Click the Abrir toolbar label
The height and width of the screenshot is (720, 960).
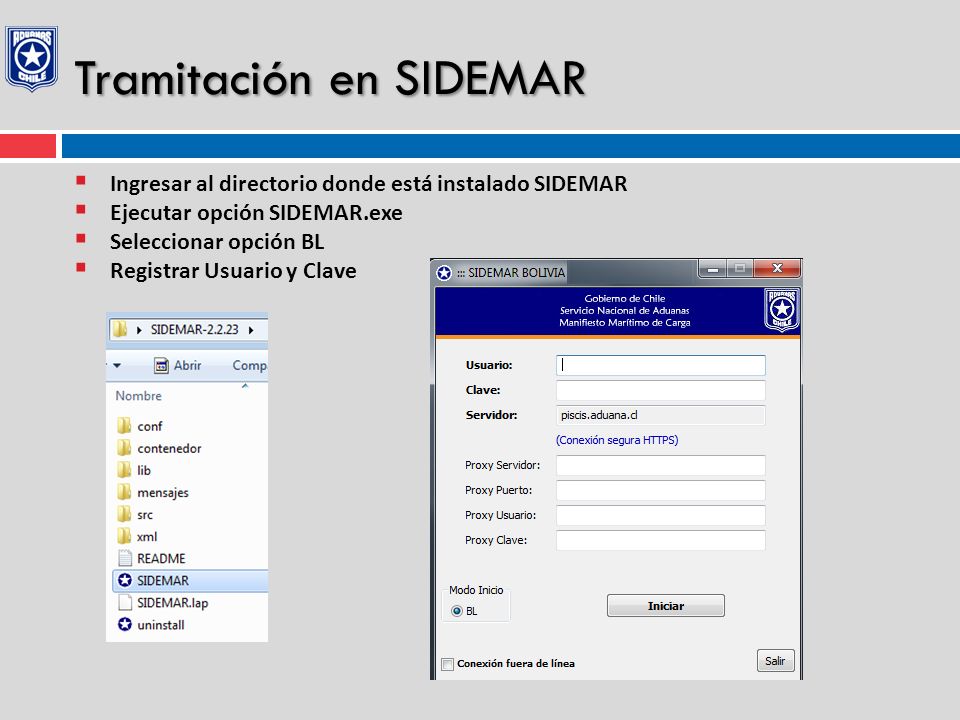click(x=187, y=366)
